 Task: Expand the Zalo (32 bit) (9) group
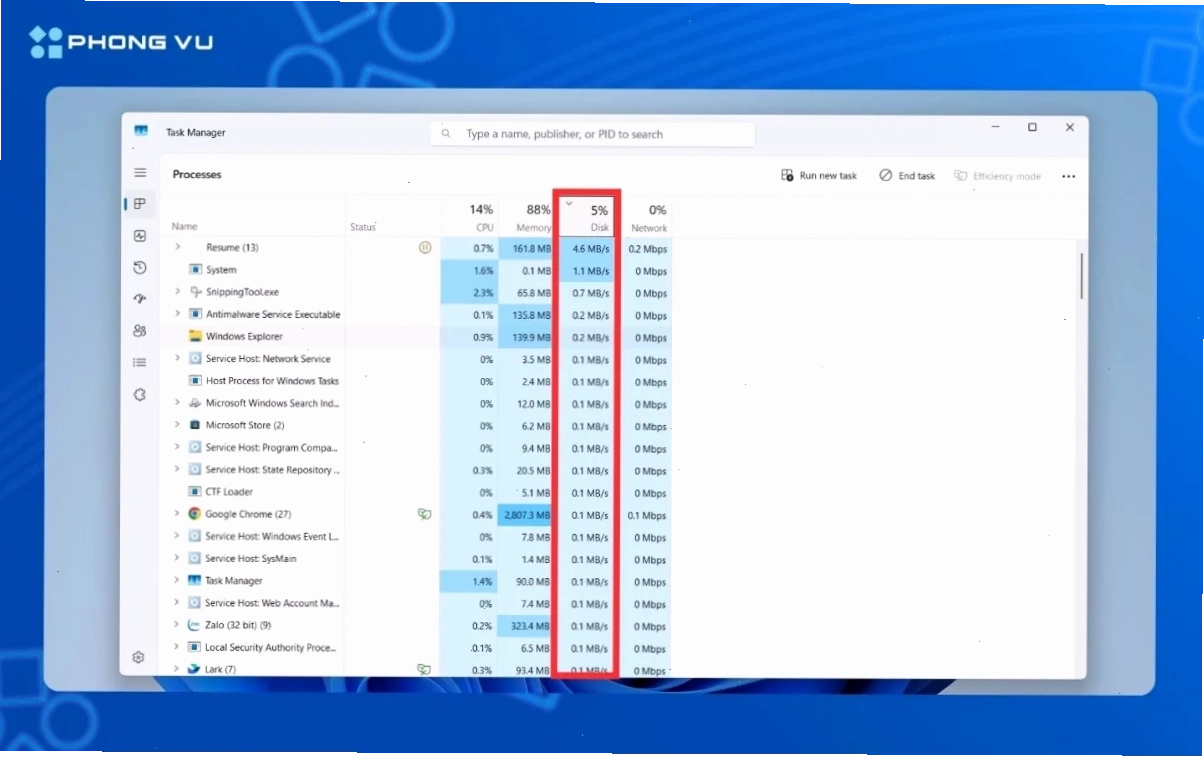177,625
